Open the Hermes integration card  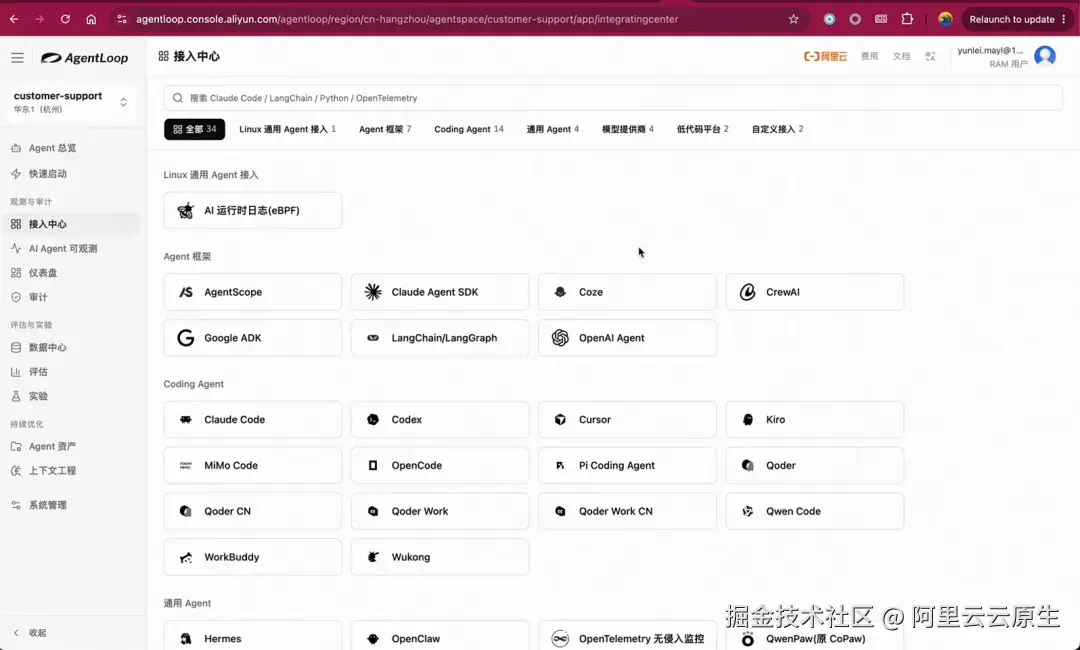[x=253, y=636]
